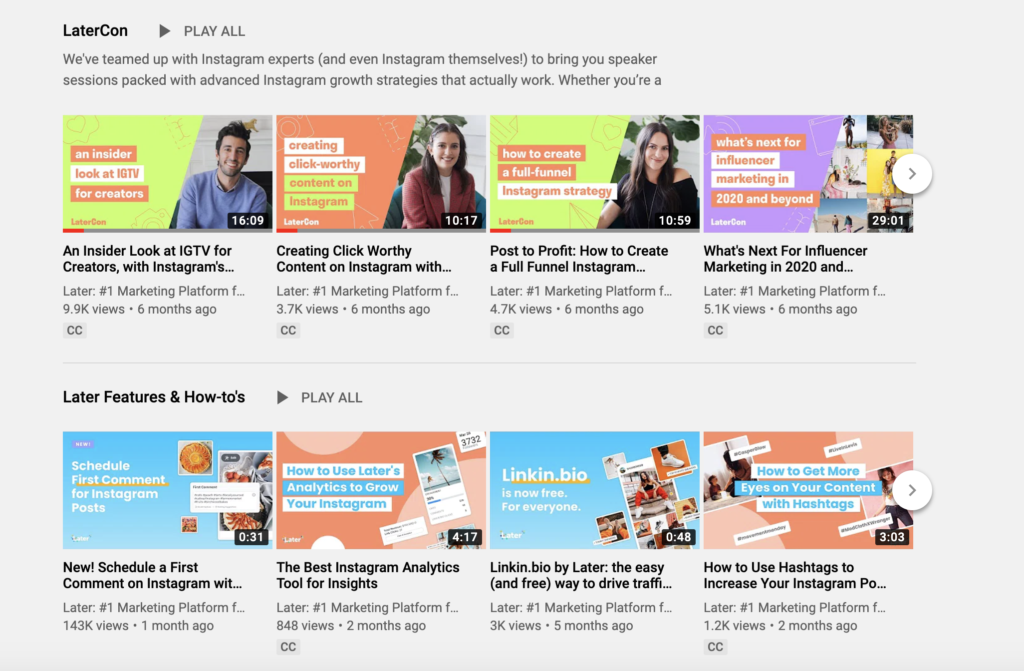This screenshot has height=671, width=1024.
Task: Click next arrow in the Later Features row
Action: coord(912,490)
